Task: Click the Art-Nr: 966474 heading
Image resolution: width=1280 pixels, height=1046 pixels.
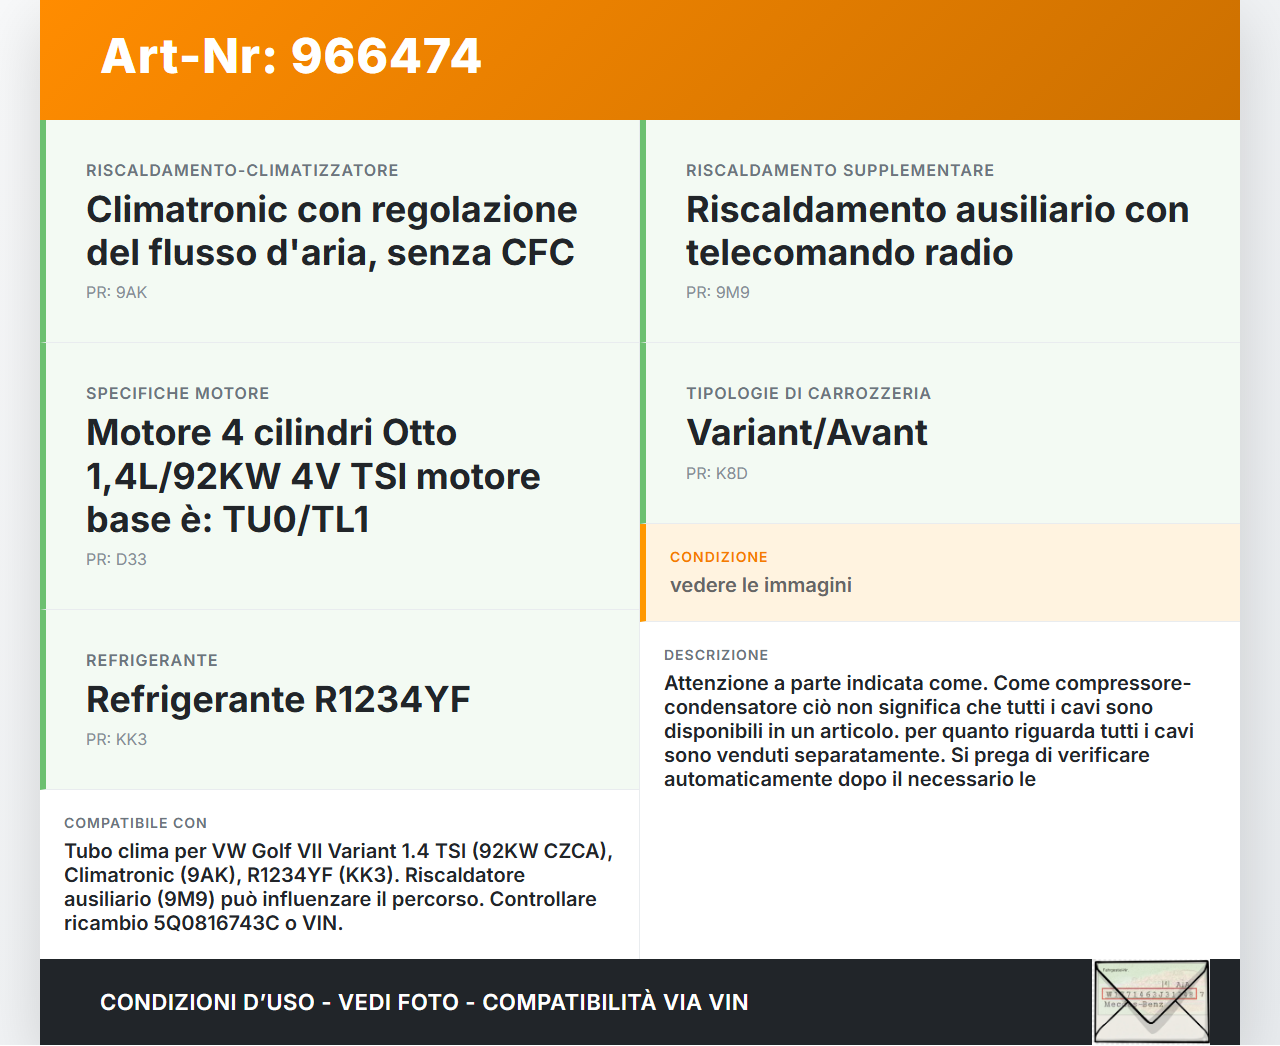Action: (291, 56)
